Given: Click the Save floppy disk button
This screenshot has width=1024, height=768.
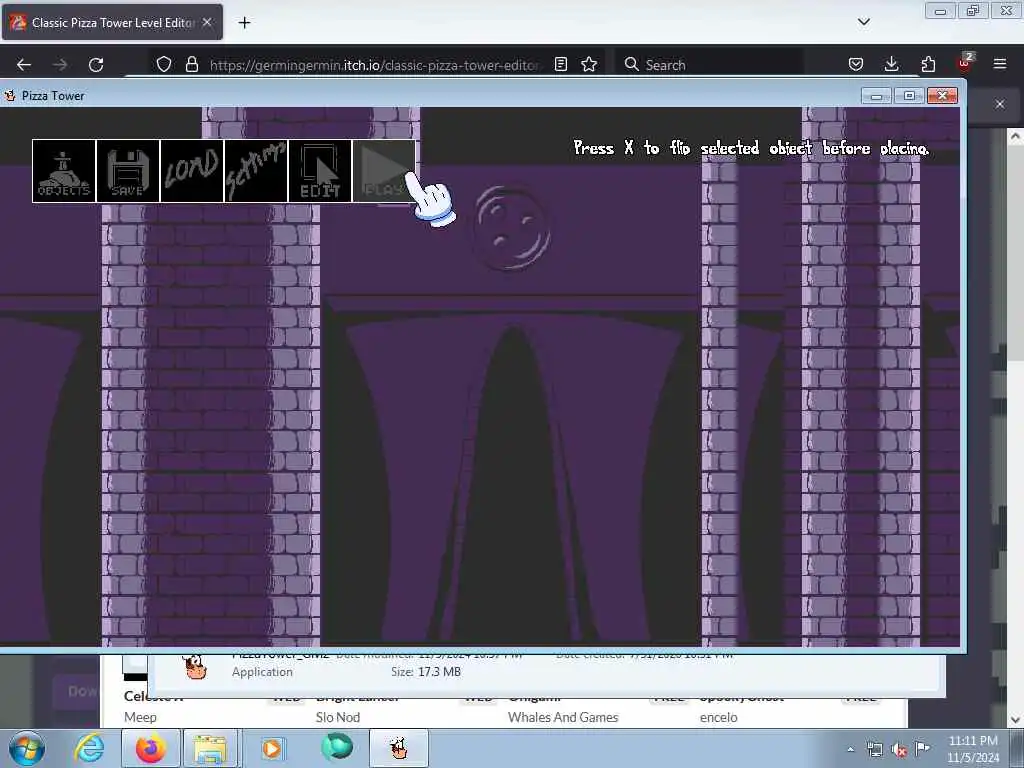Looking at the screenshot, I should [128, 171].
